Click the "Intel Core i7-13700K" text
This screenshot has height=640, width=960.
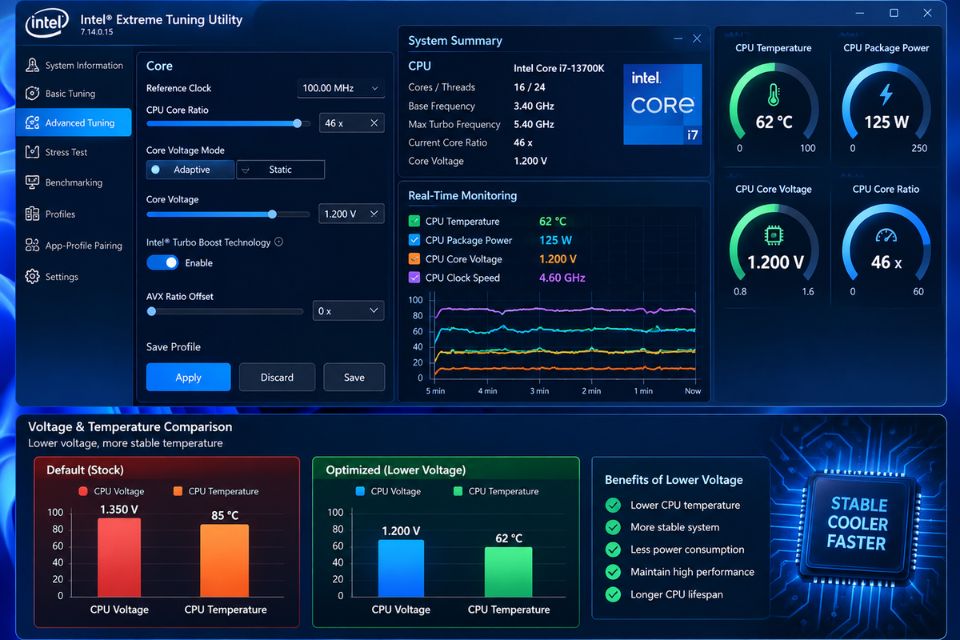558,68
